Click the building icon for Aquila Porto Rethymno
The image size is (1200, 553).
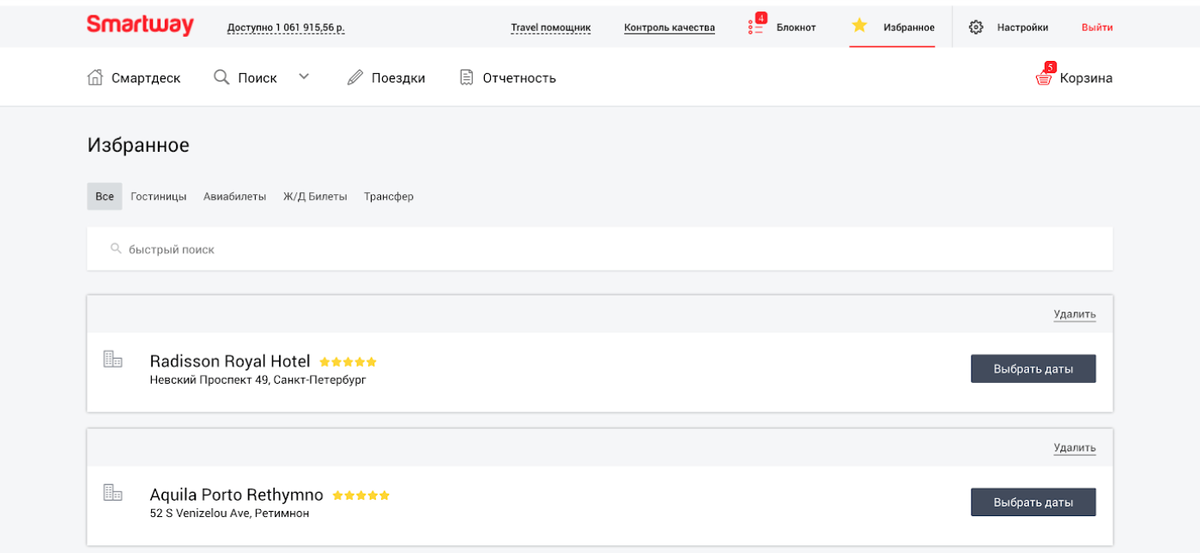[113, 492]
